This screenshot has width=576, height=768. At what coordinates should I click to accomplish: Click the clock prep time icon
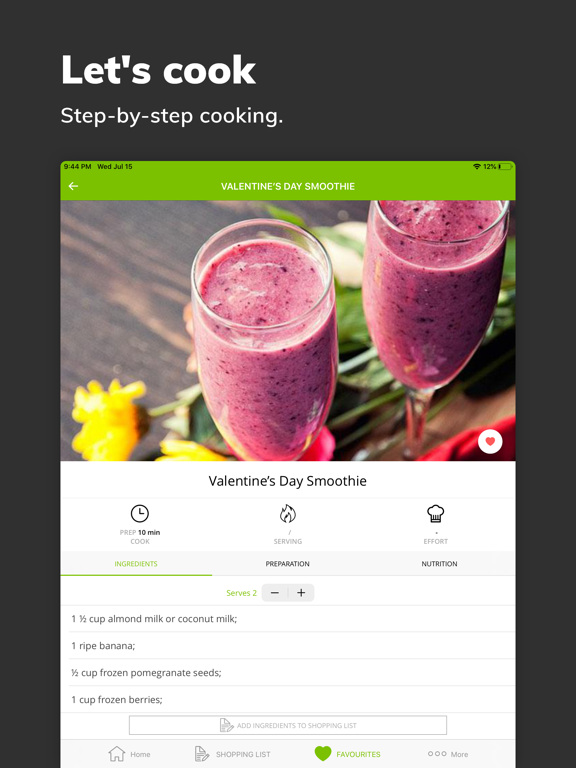pyautogui.click(x=140, y=513)
